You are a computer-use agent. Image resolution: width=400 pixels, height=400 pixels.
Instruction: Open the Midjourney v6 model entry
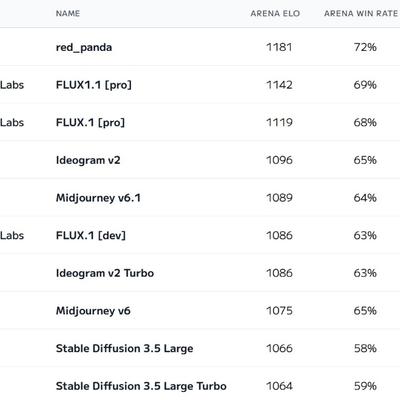click(x=93, y=311)
